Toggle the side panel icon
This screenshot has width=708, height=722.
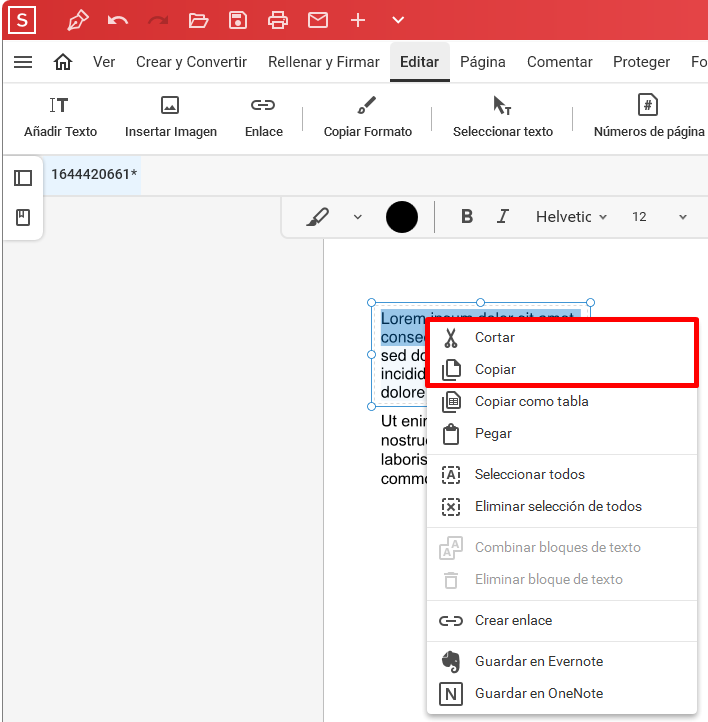tap(23, 178)
